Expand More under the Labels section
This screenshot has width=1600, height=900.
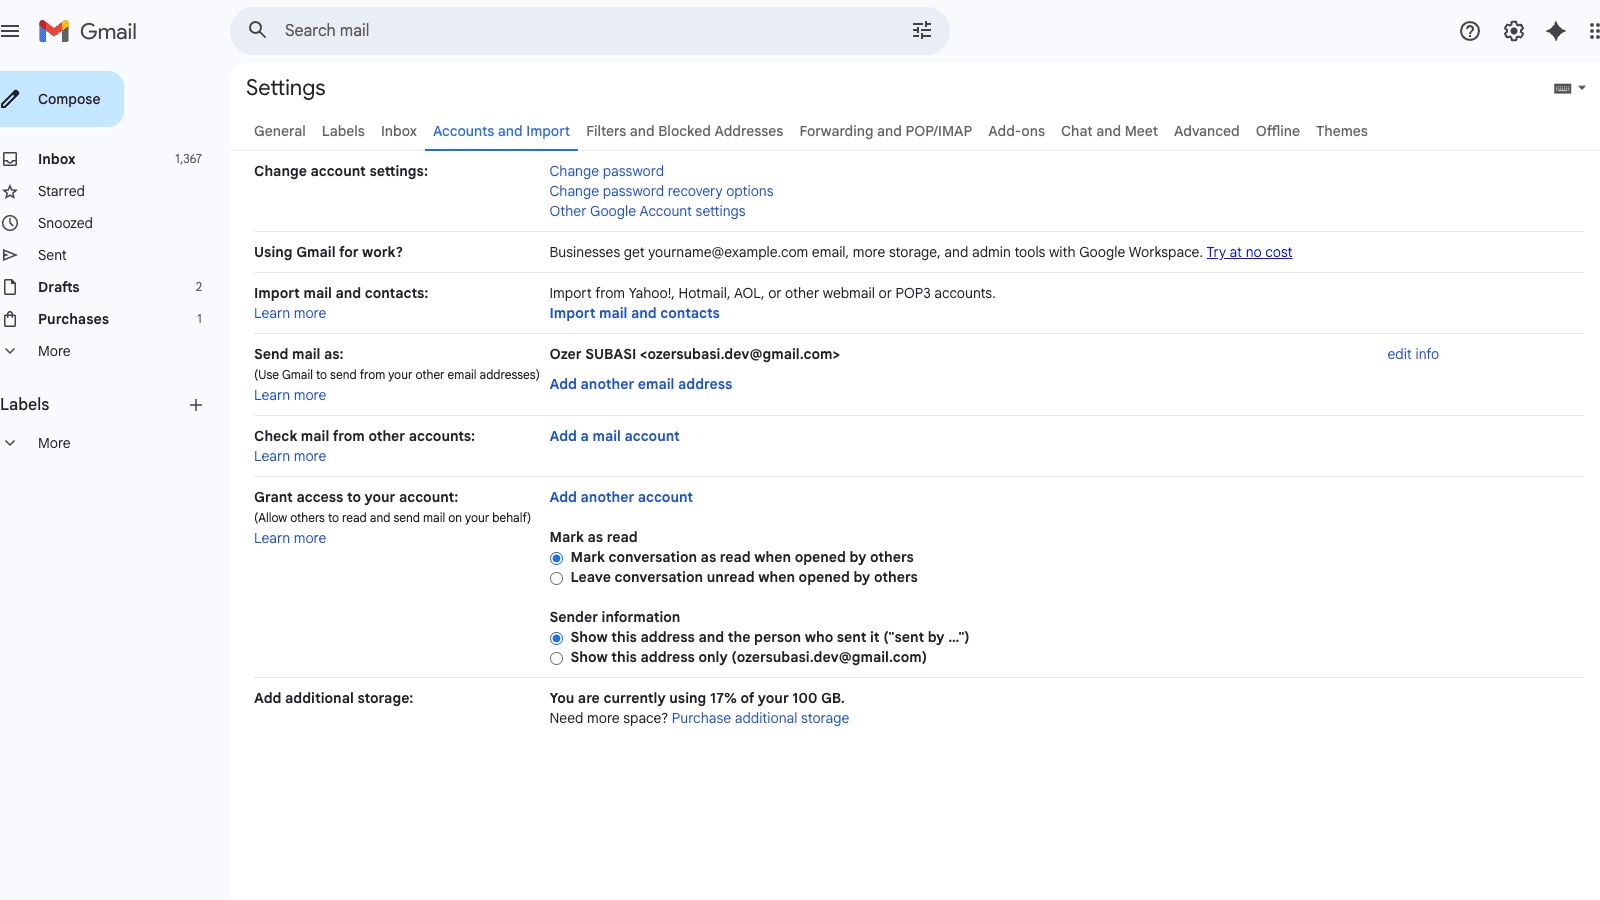pyautogui.click(x=54, y=443)
